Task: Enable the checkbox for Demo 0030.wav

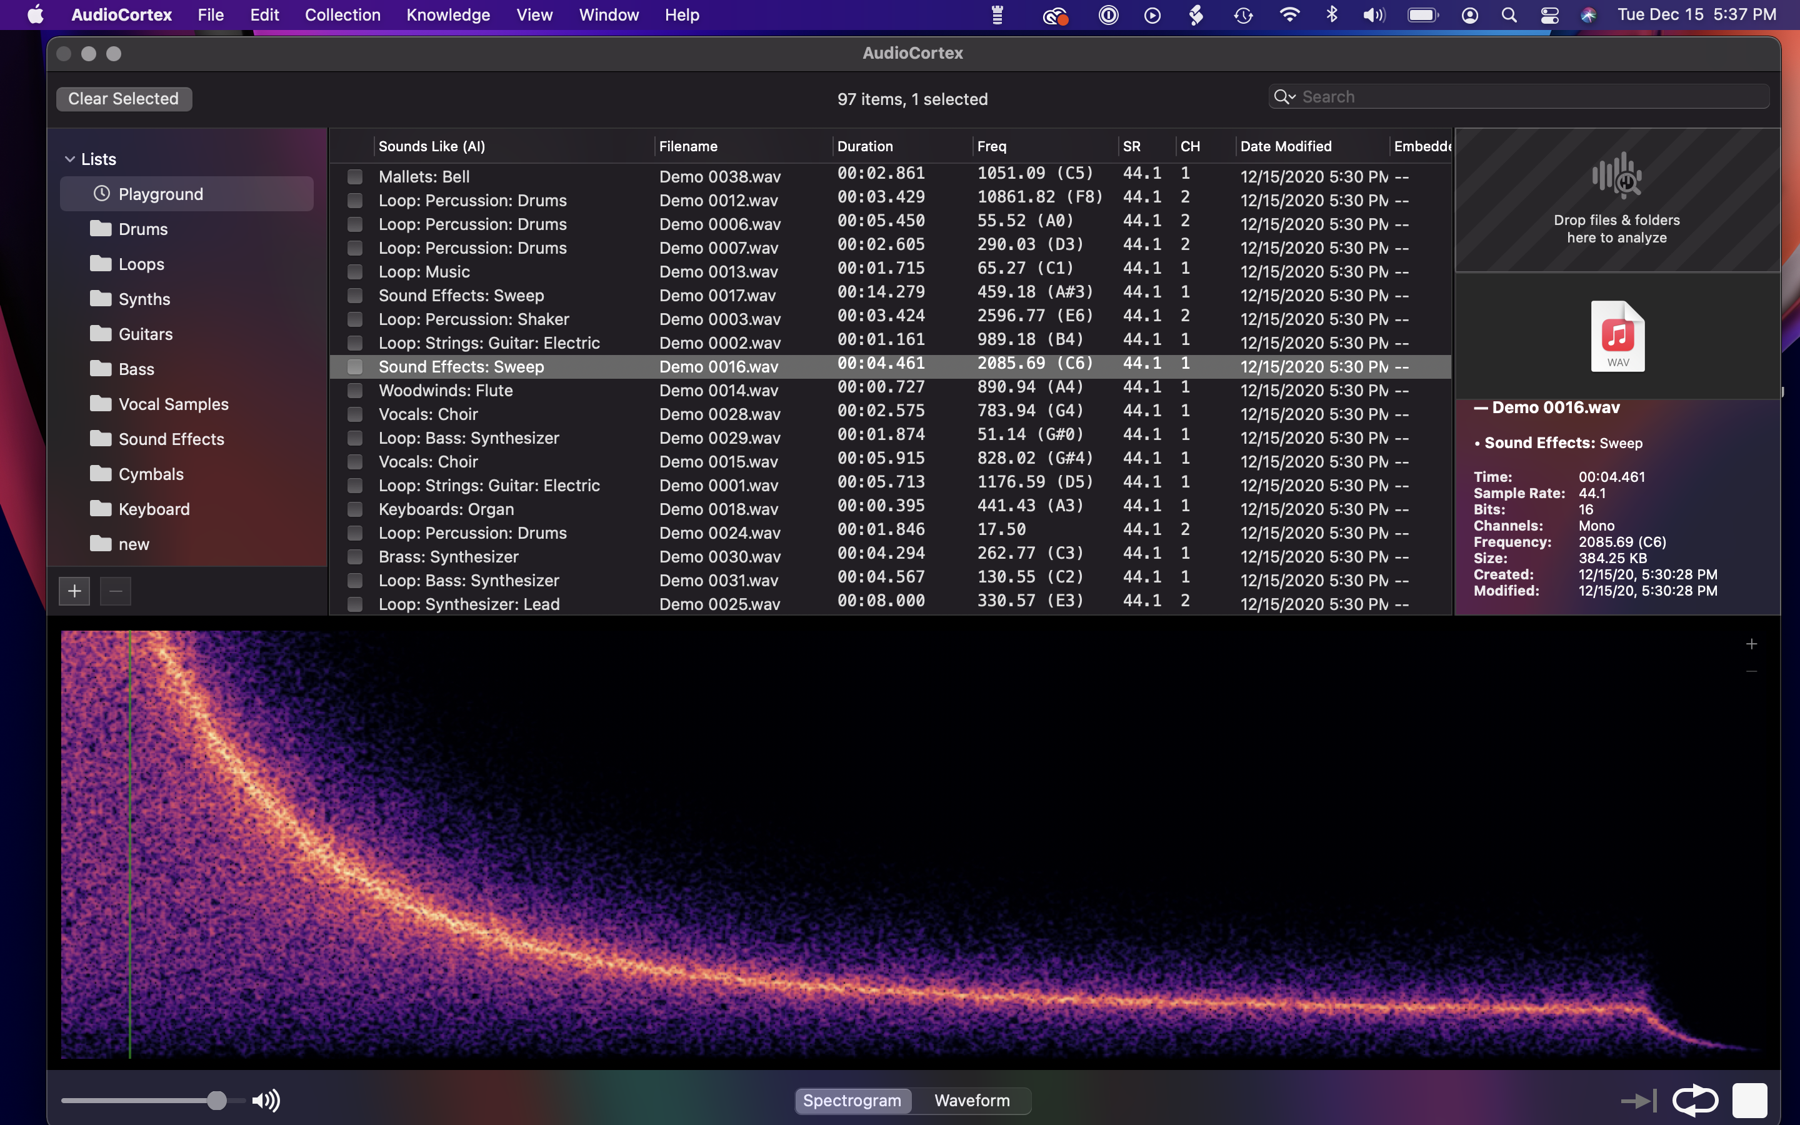Action: pos(355,557)
